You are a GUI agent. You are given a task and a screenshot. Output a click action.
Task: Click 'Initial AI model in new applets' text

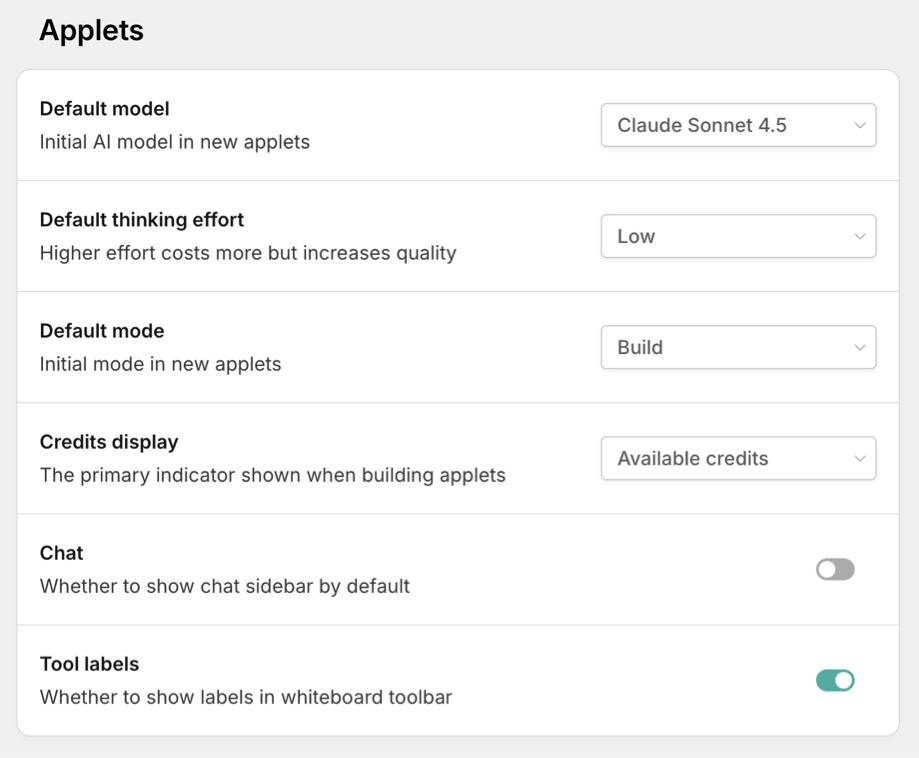(x=174, y=142)
